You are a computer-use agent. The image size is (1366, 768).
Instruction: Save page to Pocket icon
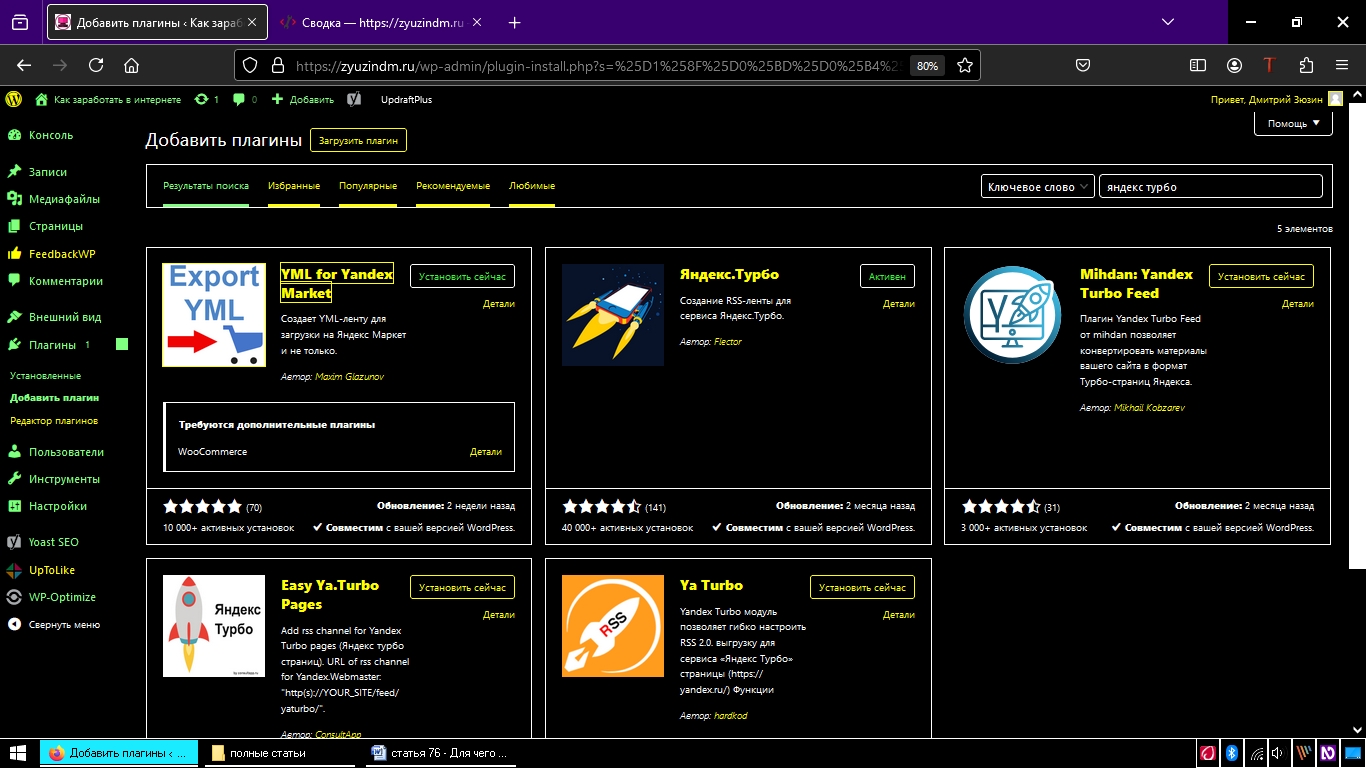1083,65
